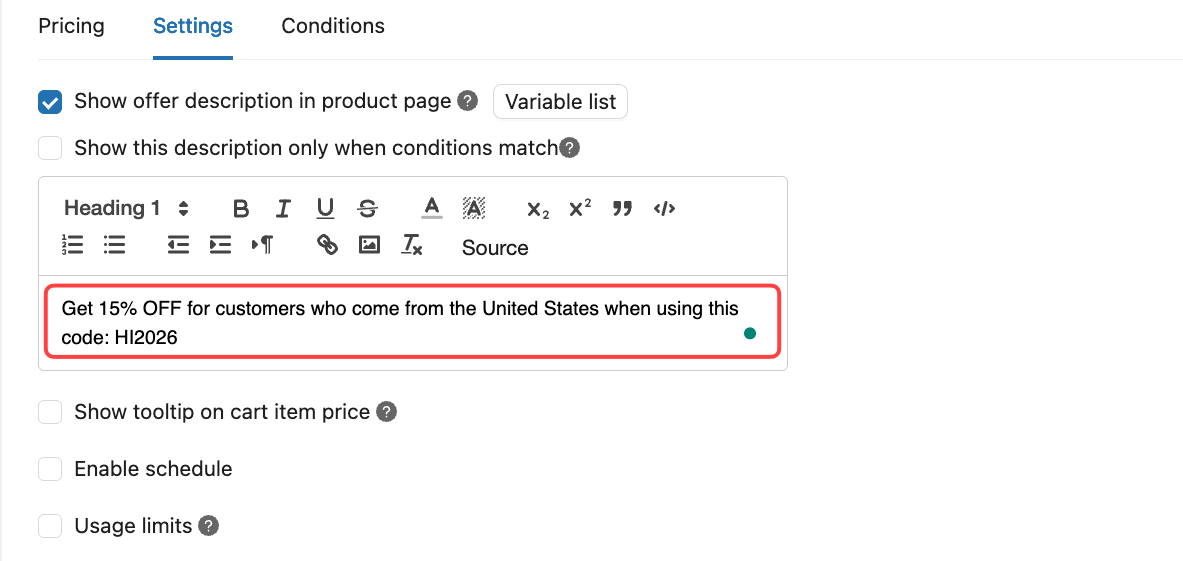Create a numbered list
The width and height of the screenshot is (1183, 561).
click(72, 245)
